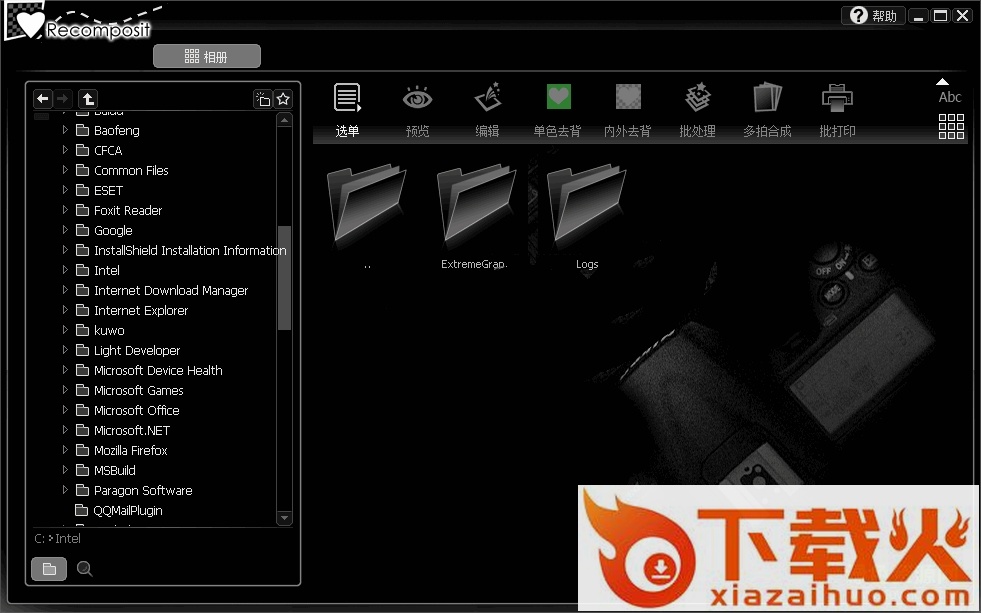Viewport: 981px width, 613px height.
Task: Choose the 内外去背 inside-outside removal tool
Action: 627,98
